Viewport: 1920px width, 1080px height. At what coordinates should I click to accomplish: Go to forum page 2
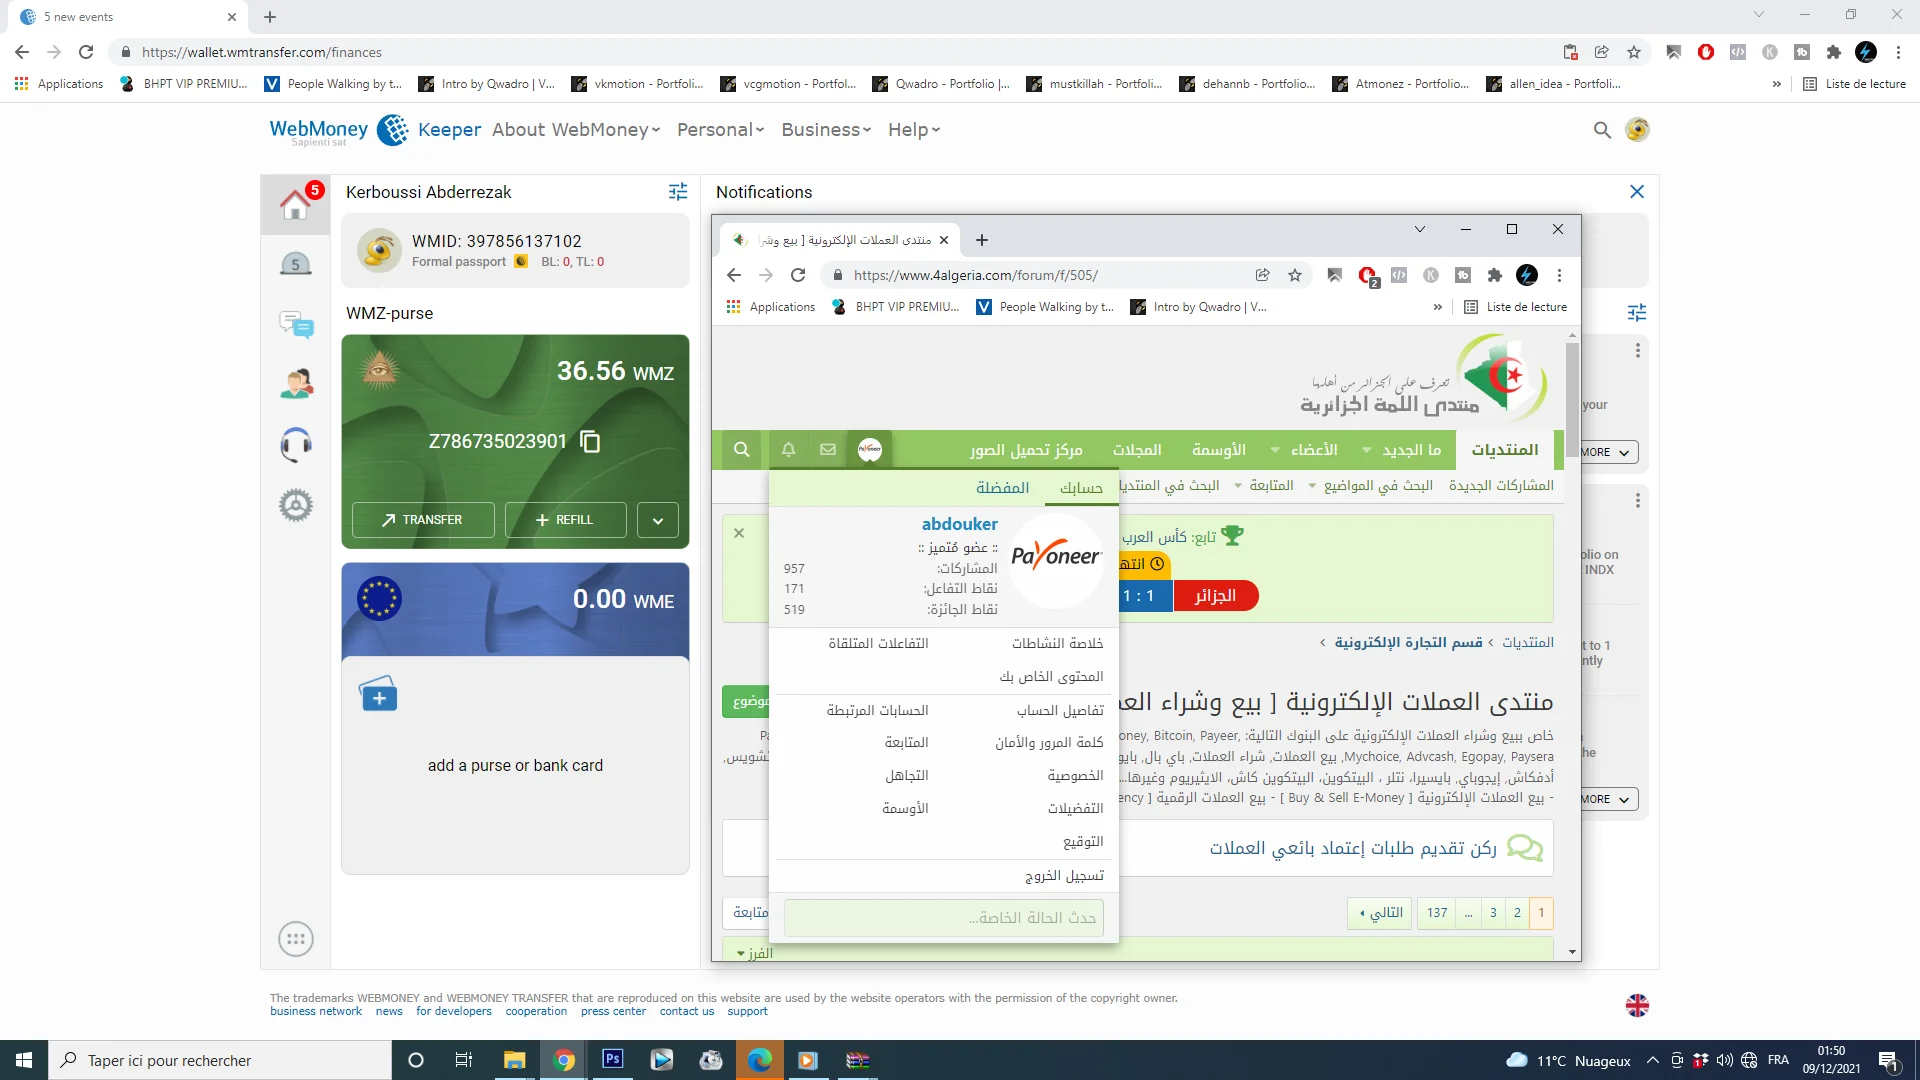(1517, 913)
